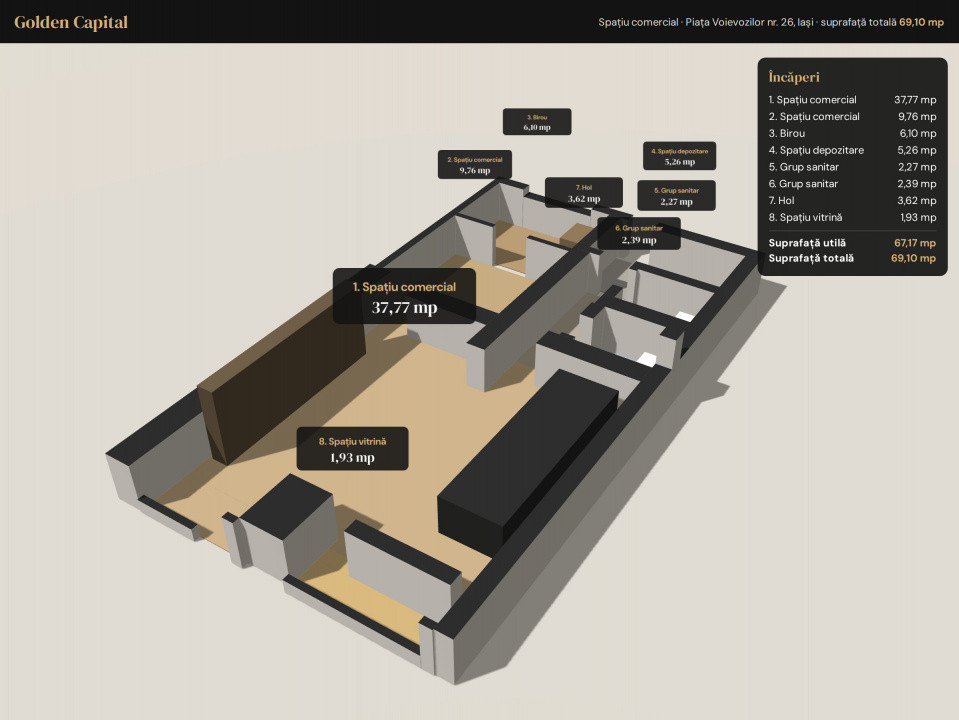Select the 2,27 mp value in Încăperi list
Screen dimensions: 959x720
(x=917, y=167)
